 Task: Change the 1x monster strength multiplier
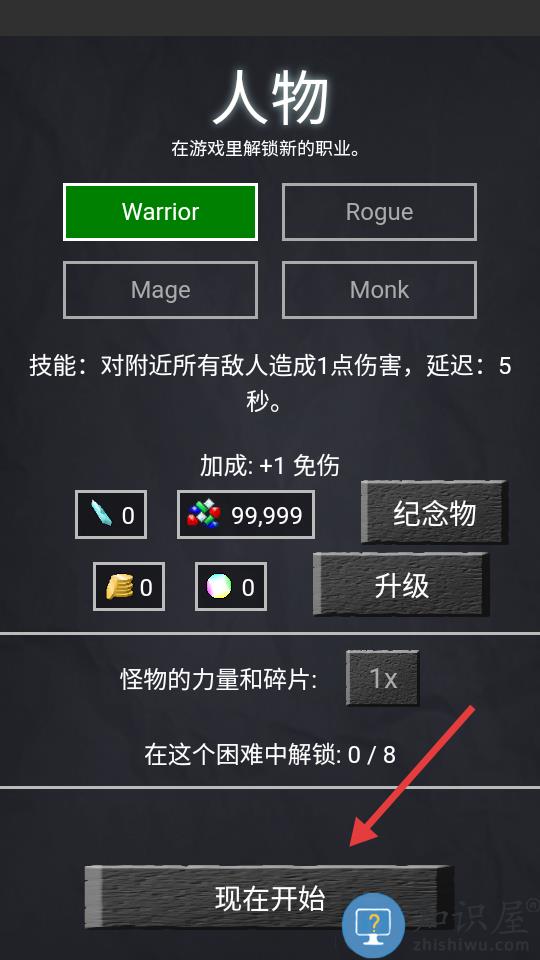coord(383,678)
